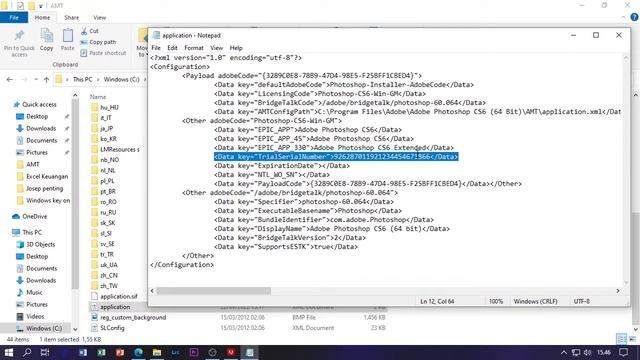Show hidden system tray icons
This screenshot has width=640, height=360.
(x=564, y=352)
